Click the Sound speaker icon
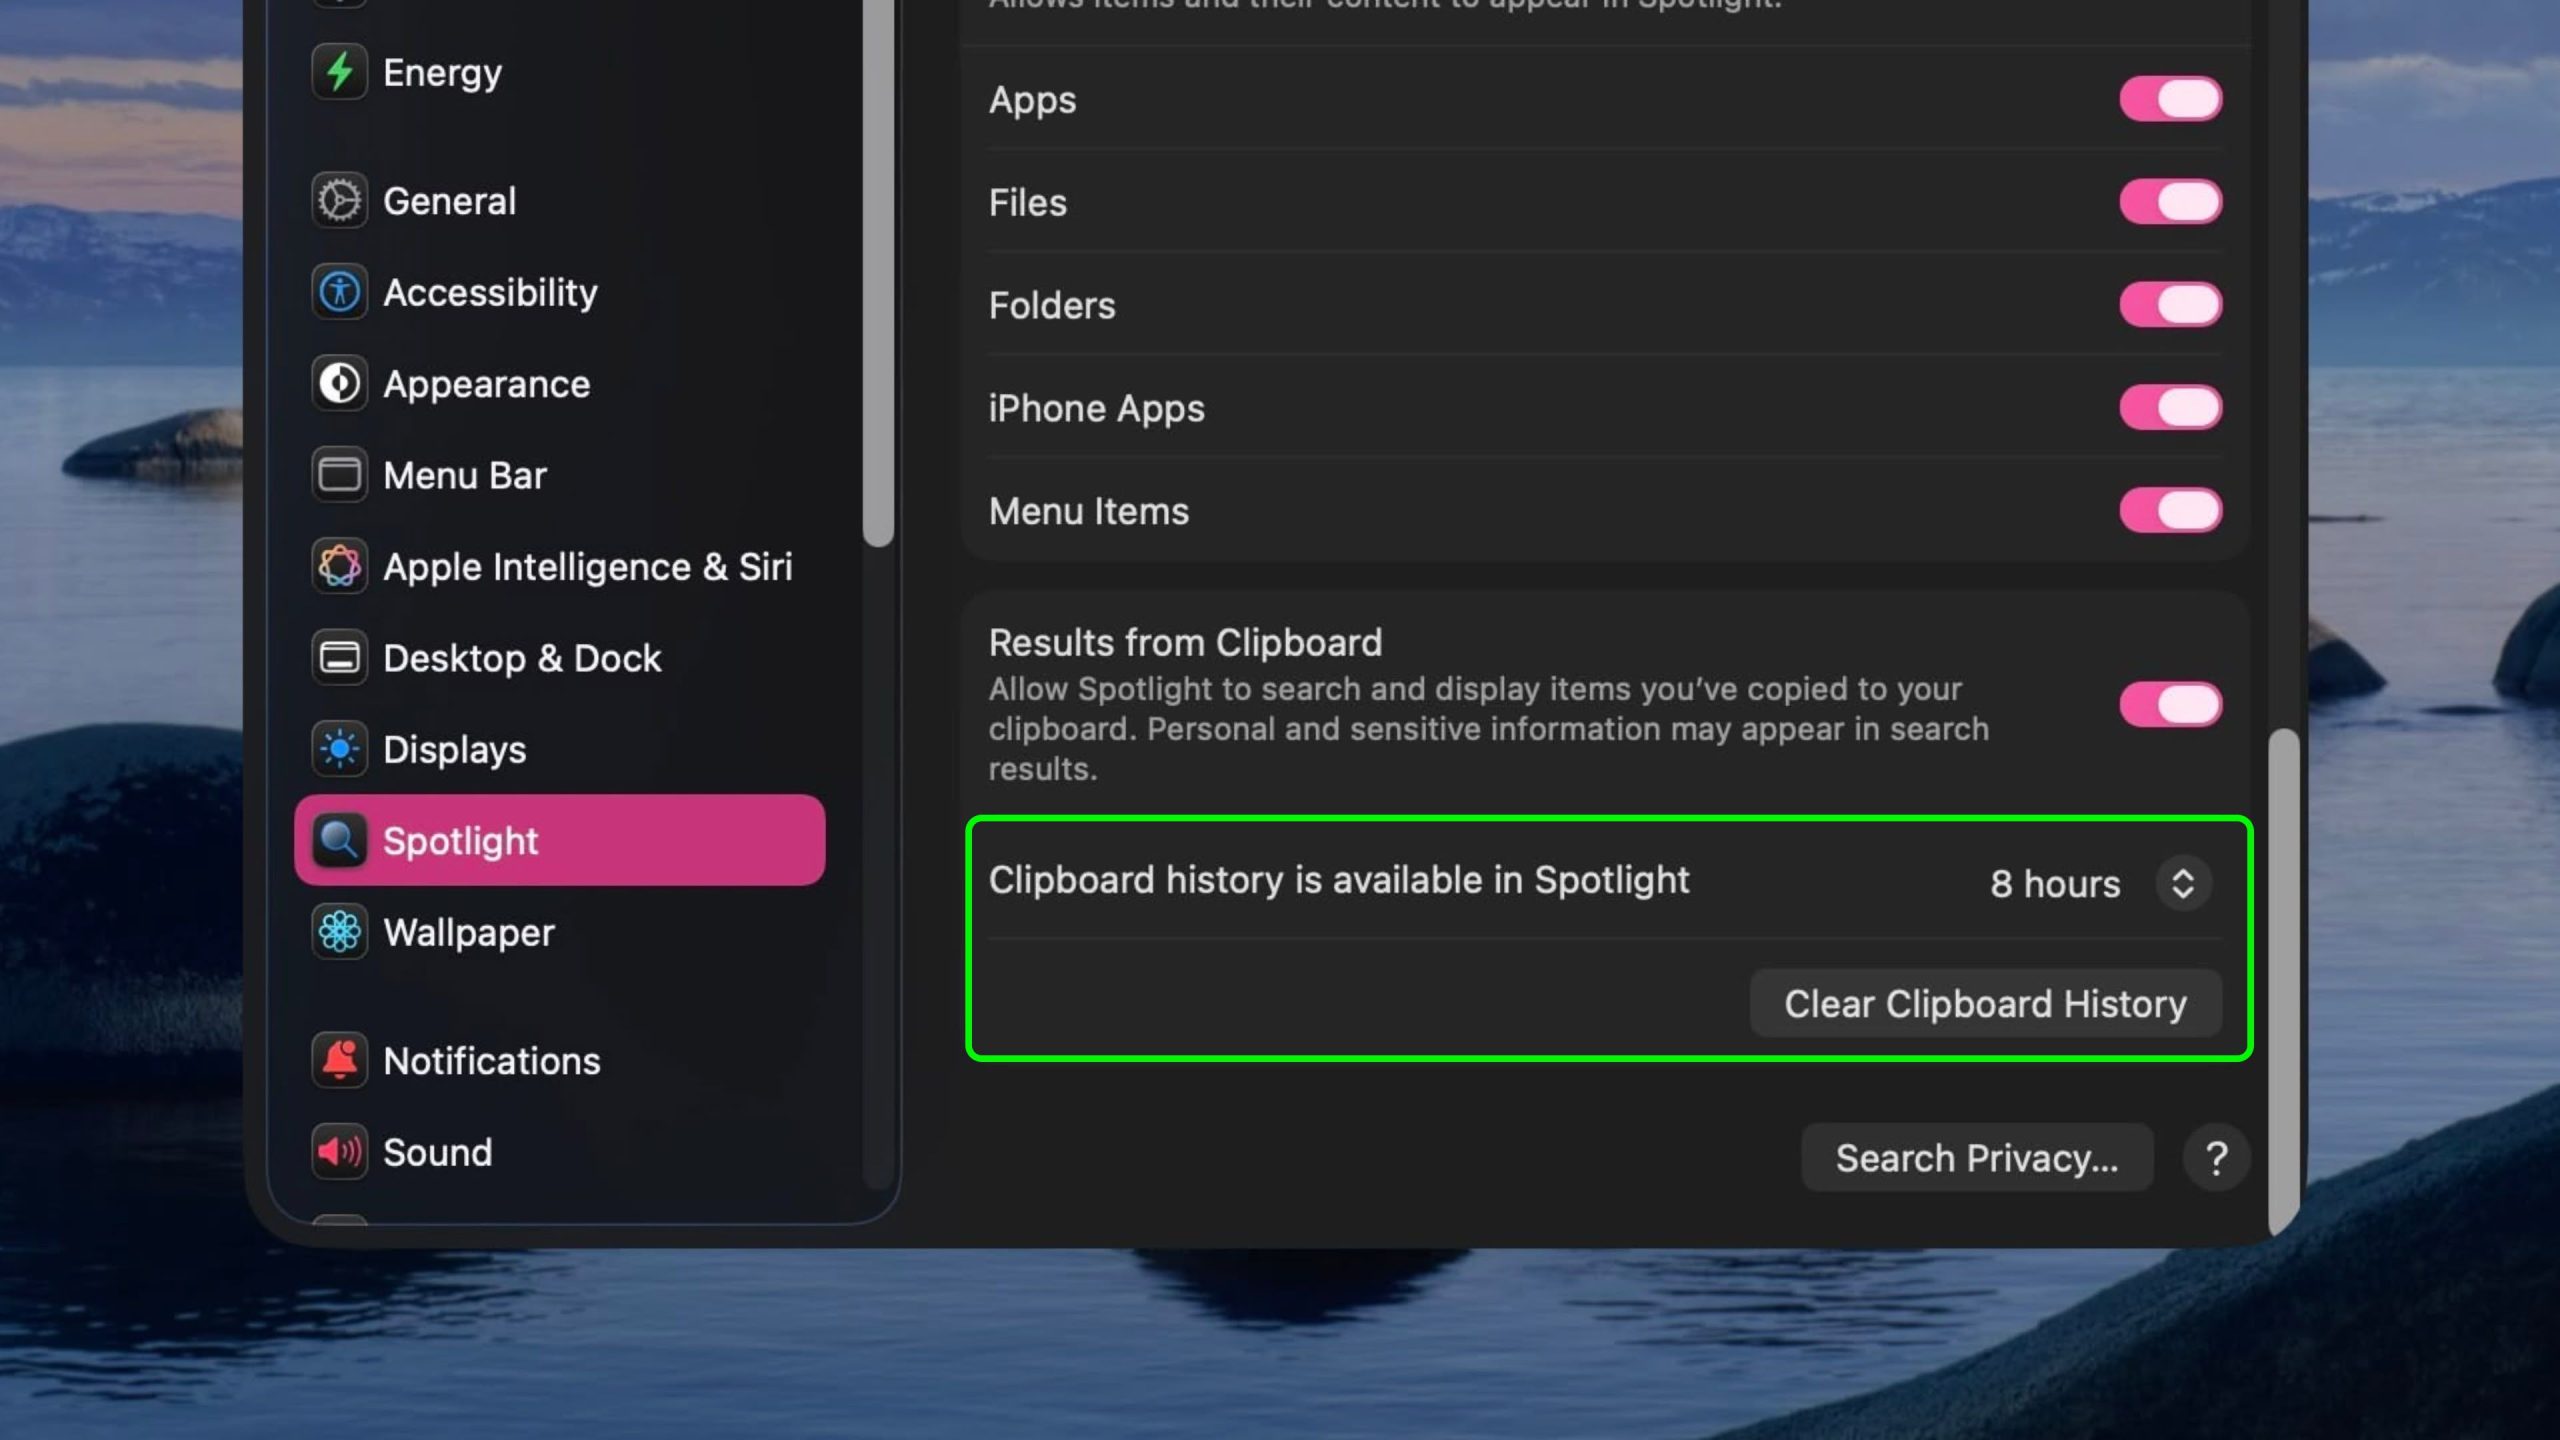The image size is (2560, 1440). click(340, 1152)
